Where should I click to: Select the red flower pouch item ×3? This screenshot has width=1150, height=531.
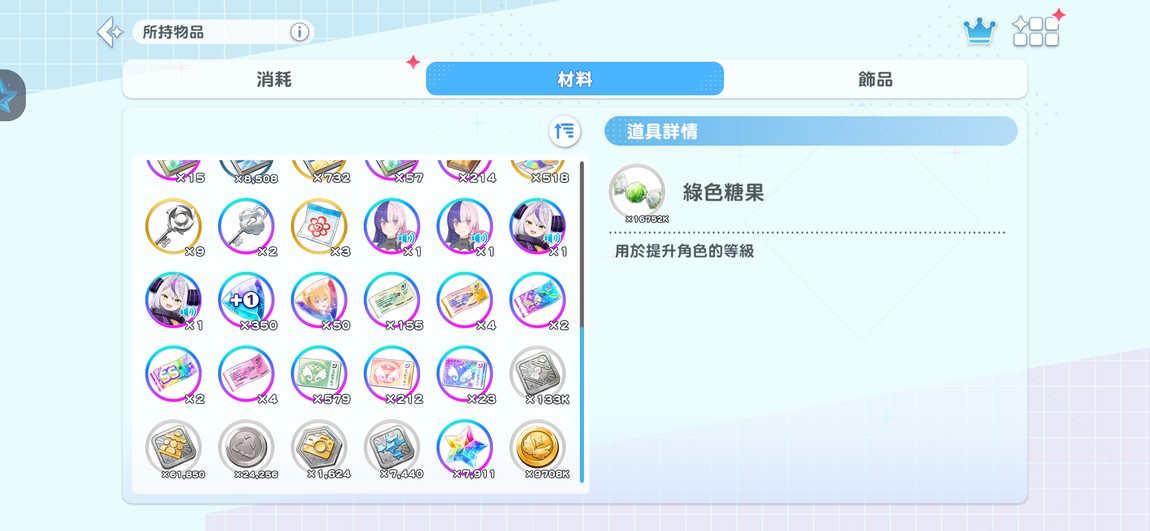pyautogui.click(x=318, y=227)
